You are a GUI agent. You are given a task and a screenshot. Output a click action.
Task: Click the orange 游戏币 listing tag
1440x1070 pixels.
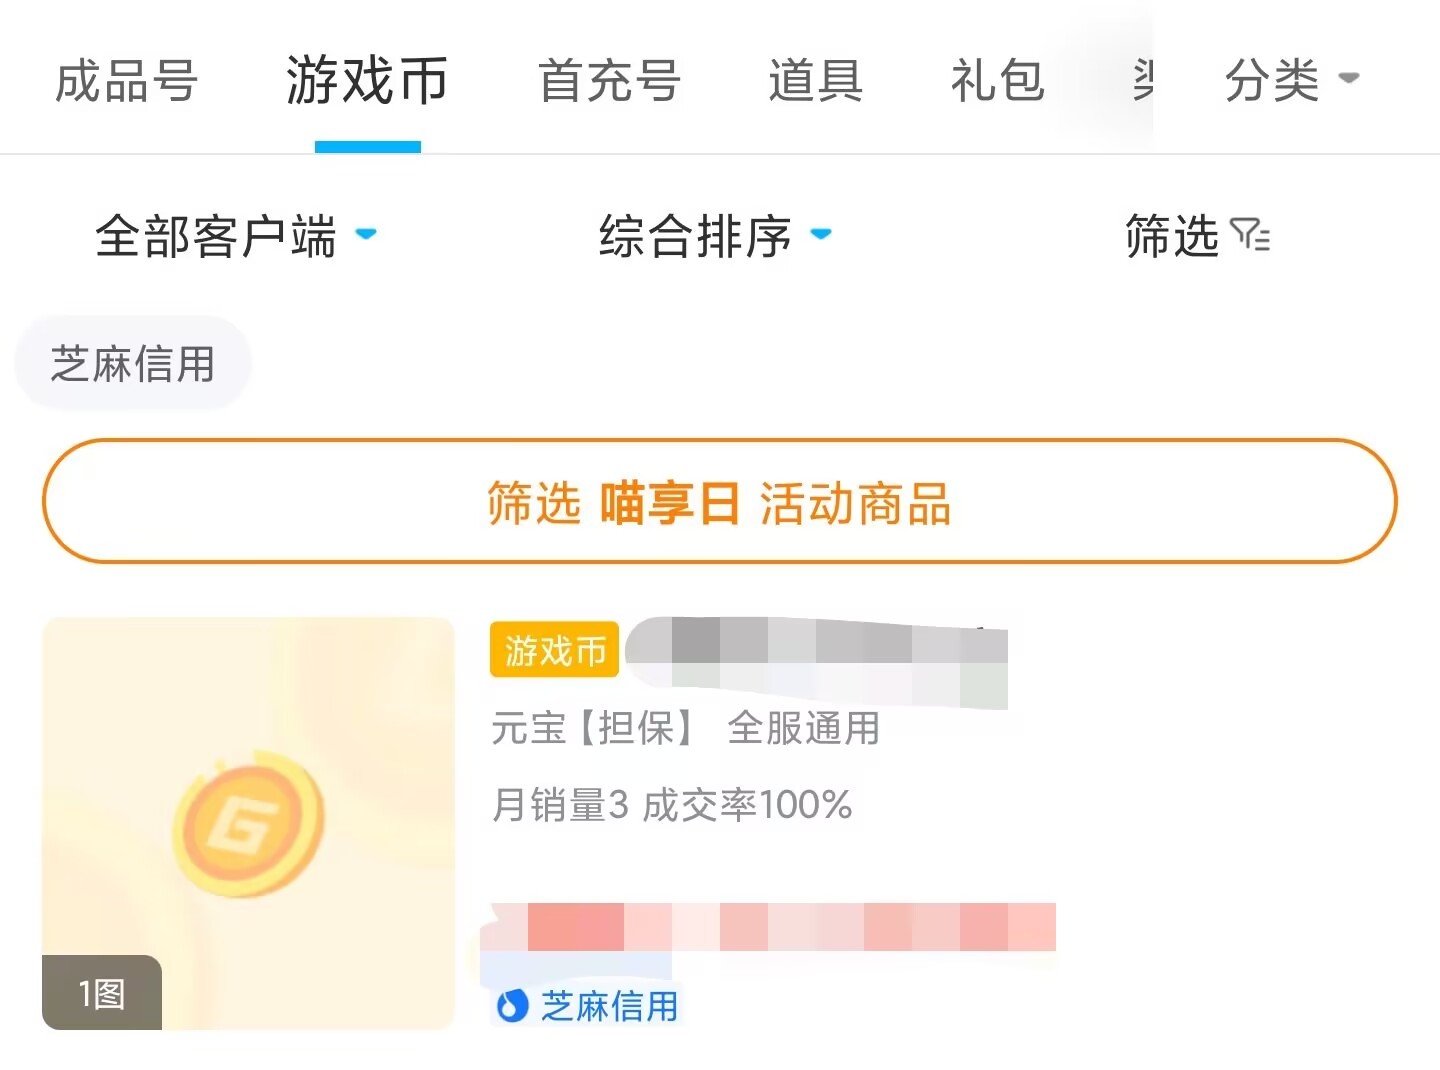[554, 650]
